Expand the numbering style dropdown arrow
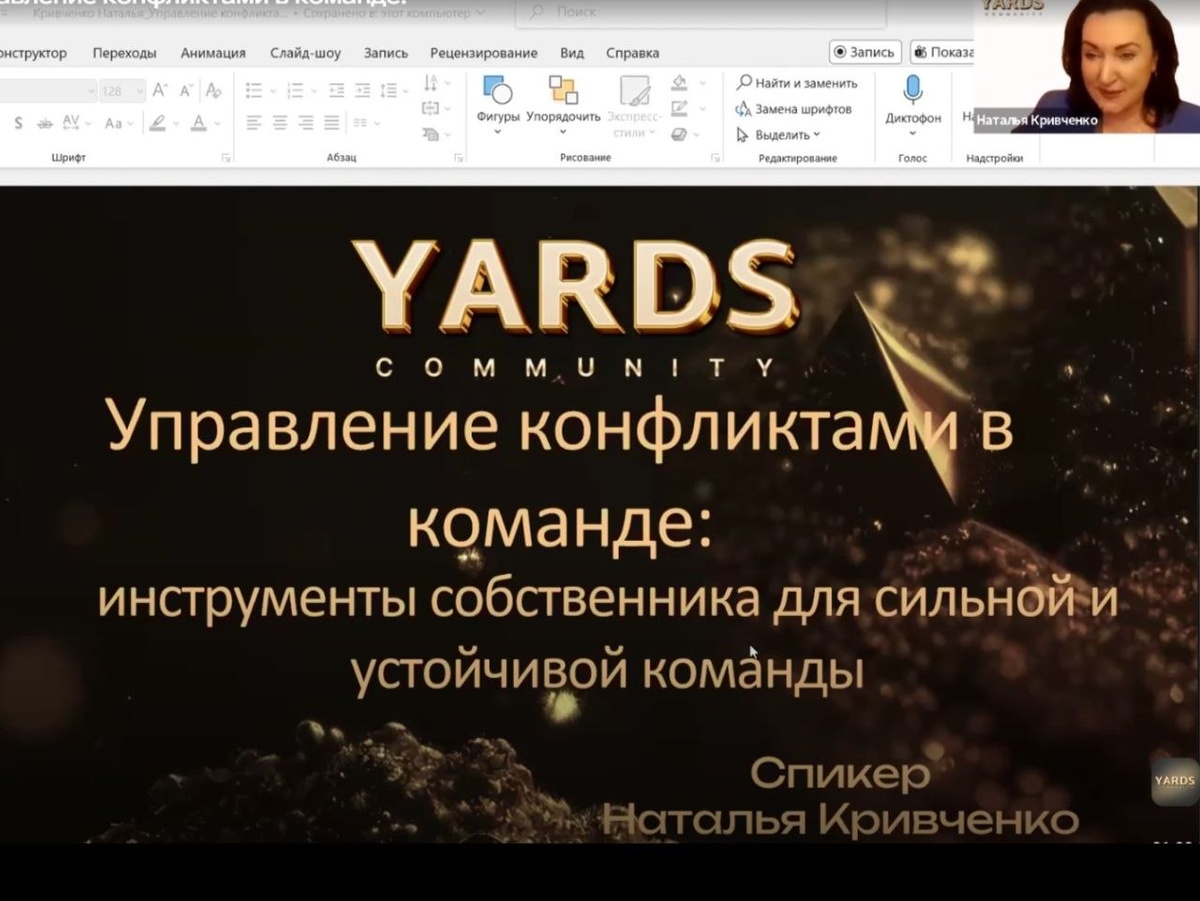1200x901 pixels. click(x=314, y=91)
